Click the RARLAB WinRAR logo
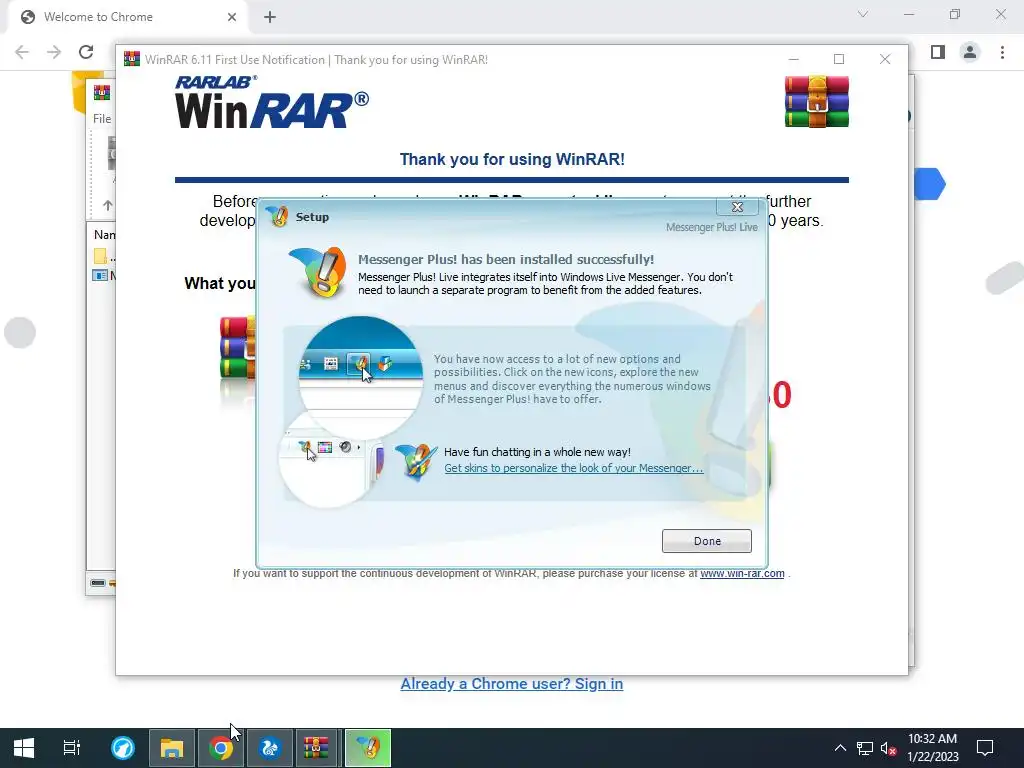Image resolution: width=1024 pixels, height=768 pixels. point(272,102)
